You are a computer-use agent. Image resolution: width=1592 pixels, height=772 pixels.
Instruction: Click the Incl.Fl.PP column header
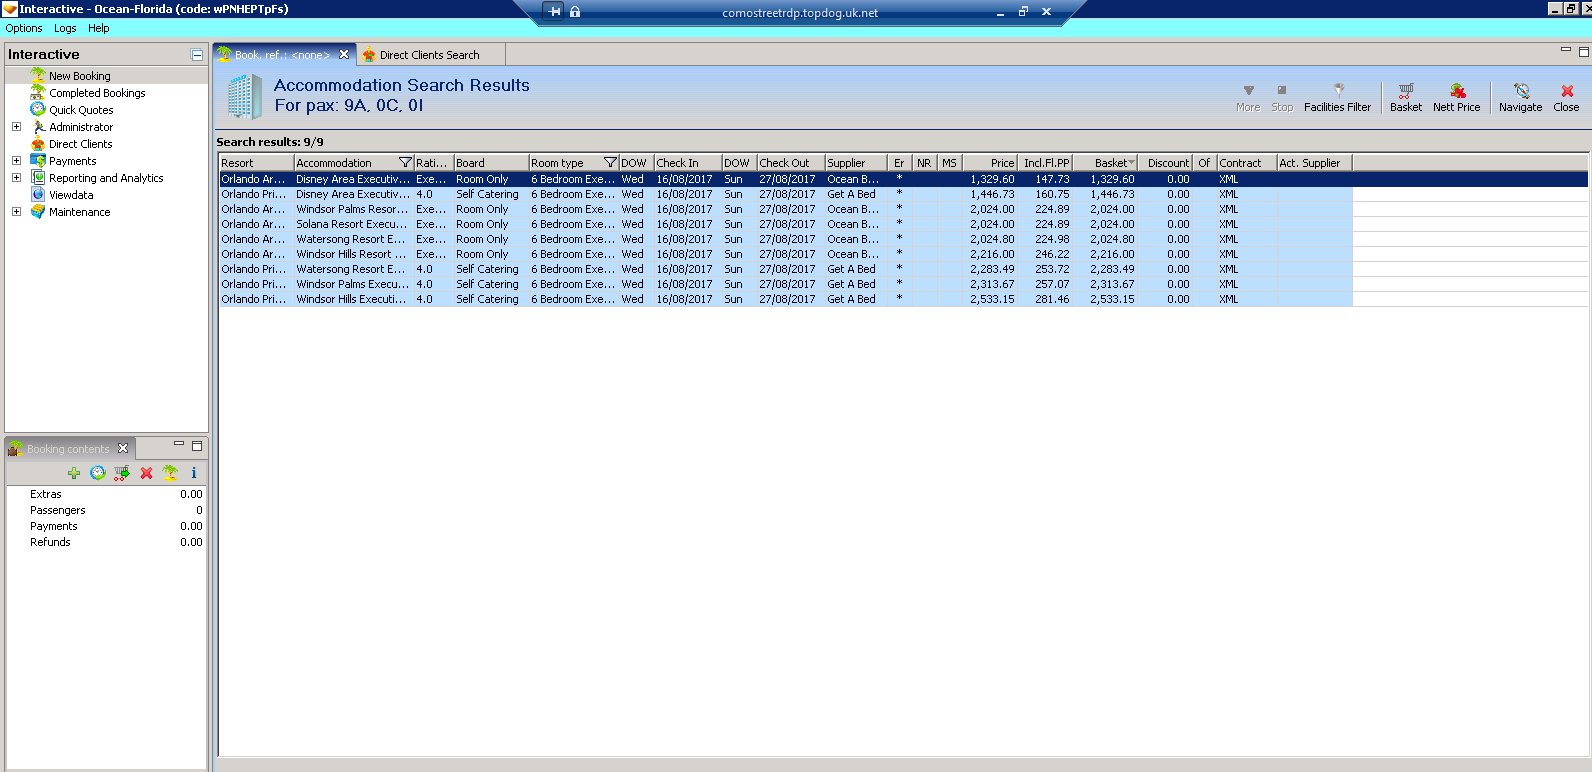tap(1045, 163)
